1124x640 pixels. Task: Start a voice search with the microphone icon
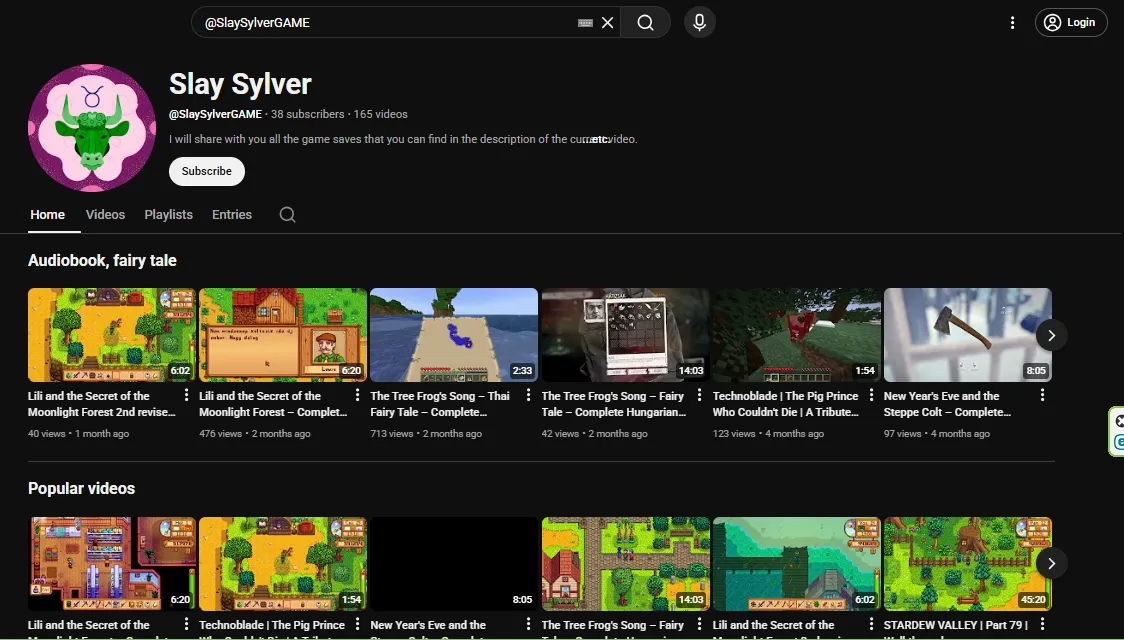click(699, 21)
